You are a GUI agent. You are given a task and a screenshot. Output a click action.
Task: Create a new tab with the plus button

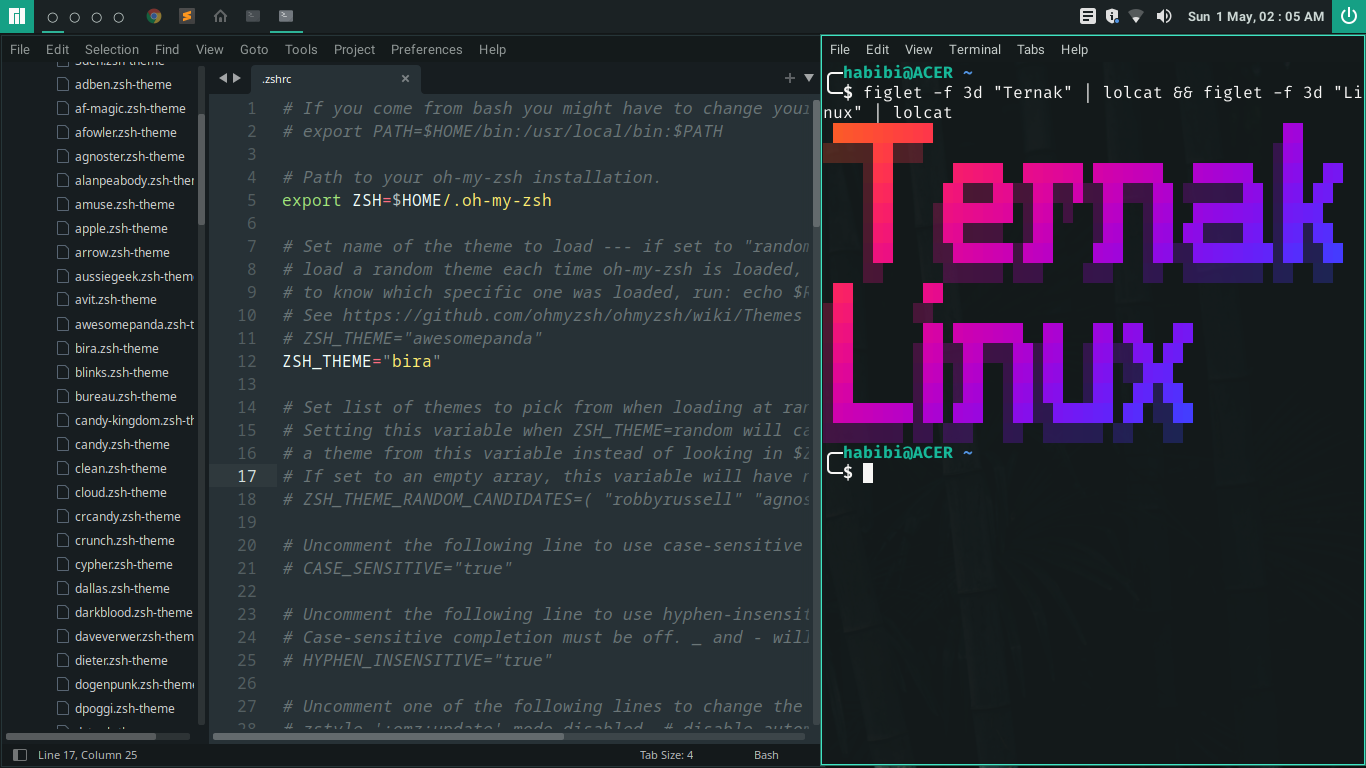click(789, 79)
